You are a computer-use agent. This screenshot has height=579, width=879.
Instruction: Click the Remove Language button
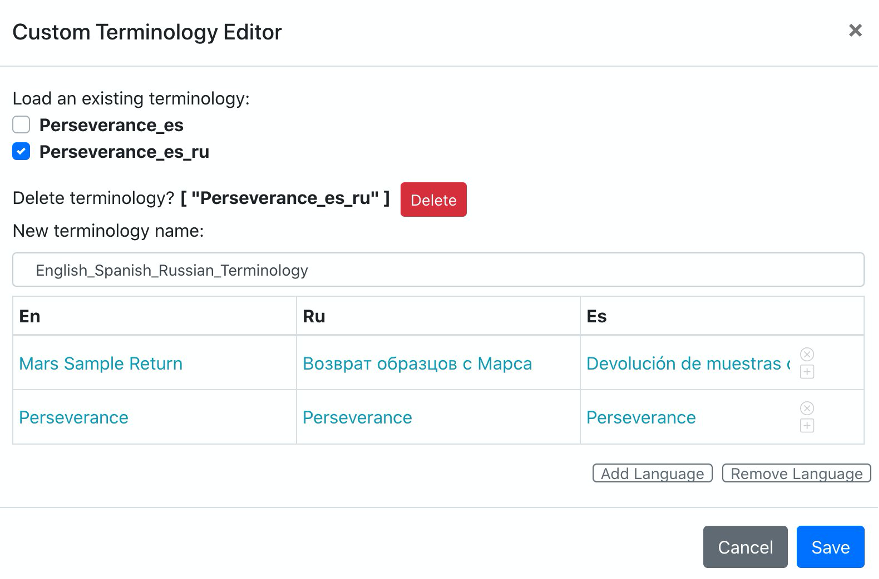(796, 473)
